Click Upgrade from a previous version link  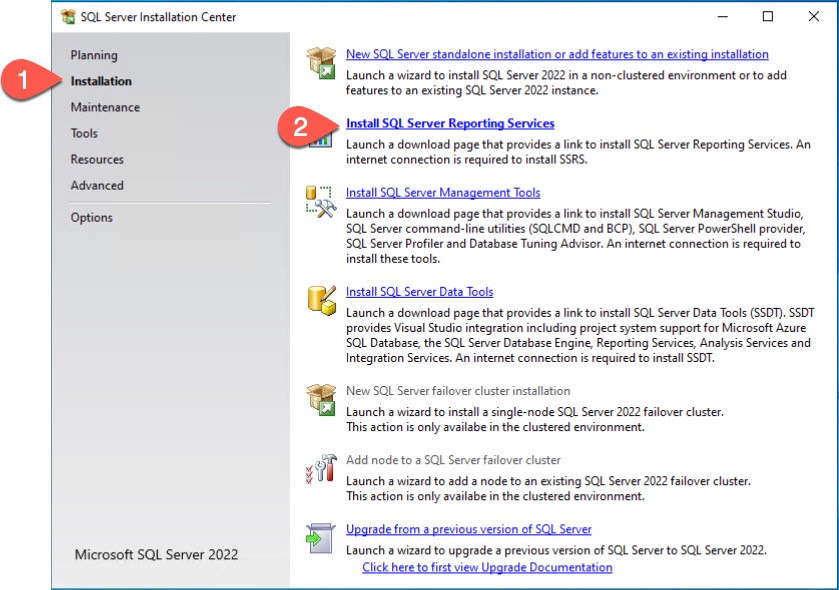468,529
